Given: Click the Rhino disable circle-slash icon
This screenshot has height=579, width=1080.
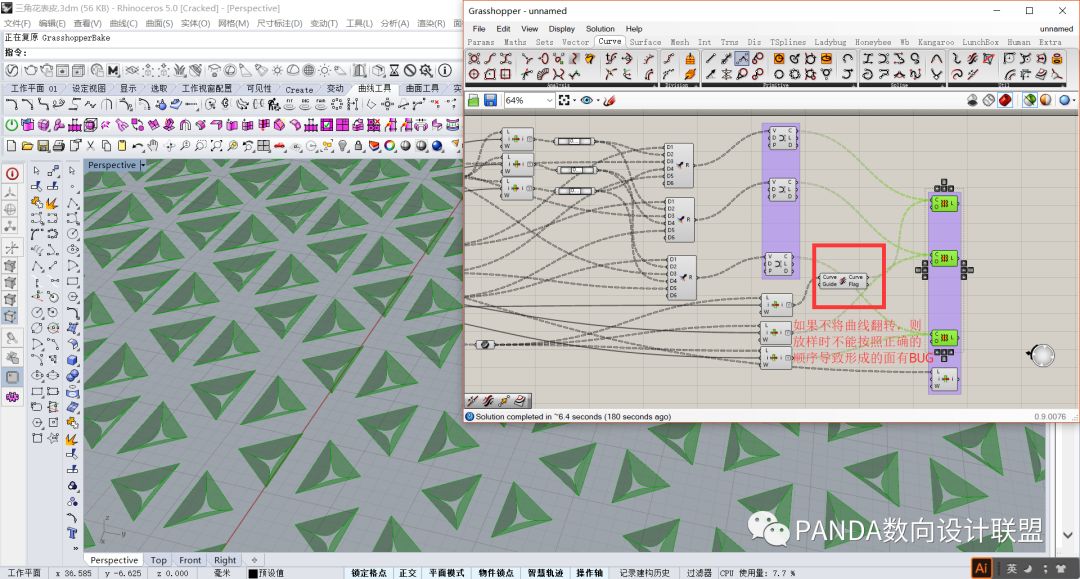Looking at the screenshot, I should [x=411, y=70].
